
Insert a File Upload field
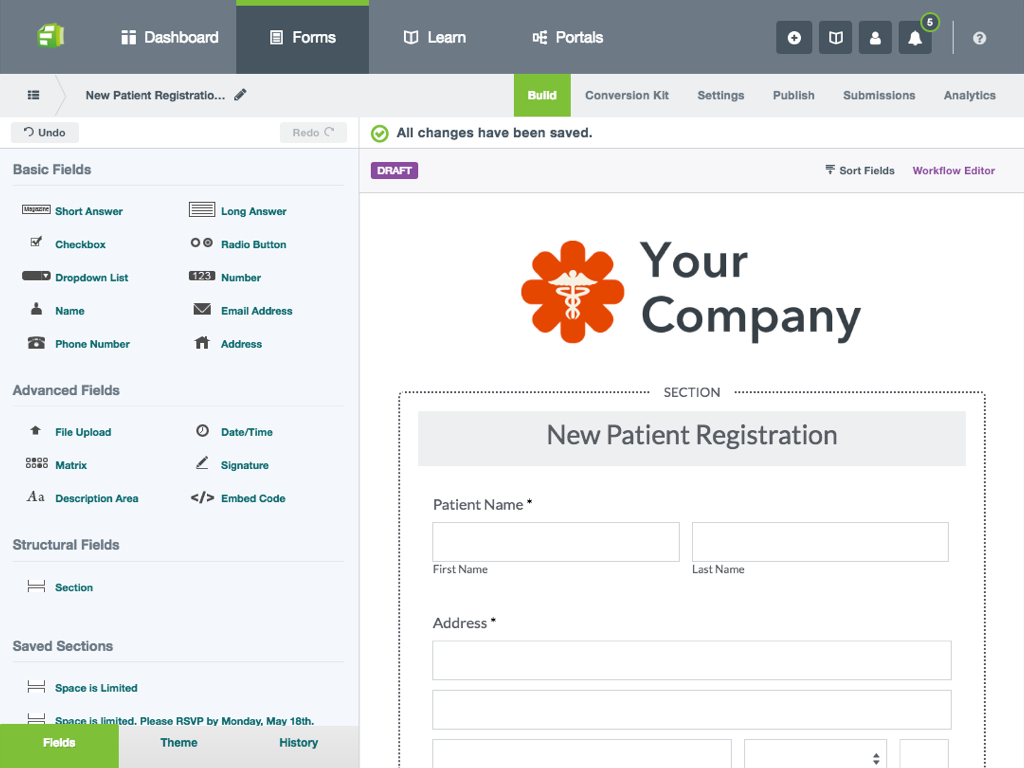coord(82,431)
